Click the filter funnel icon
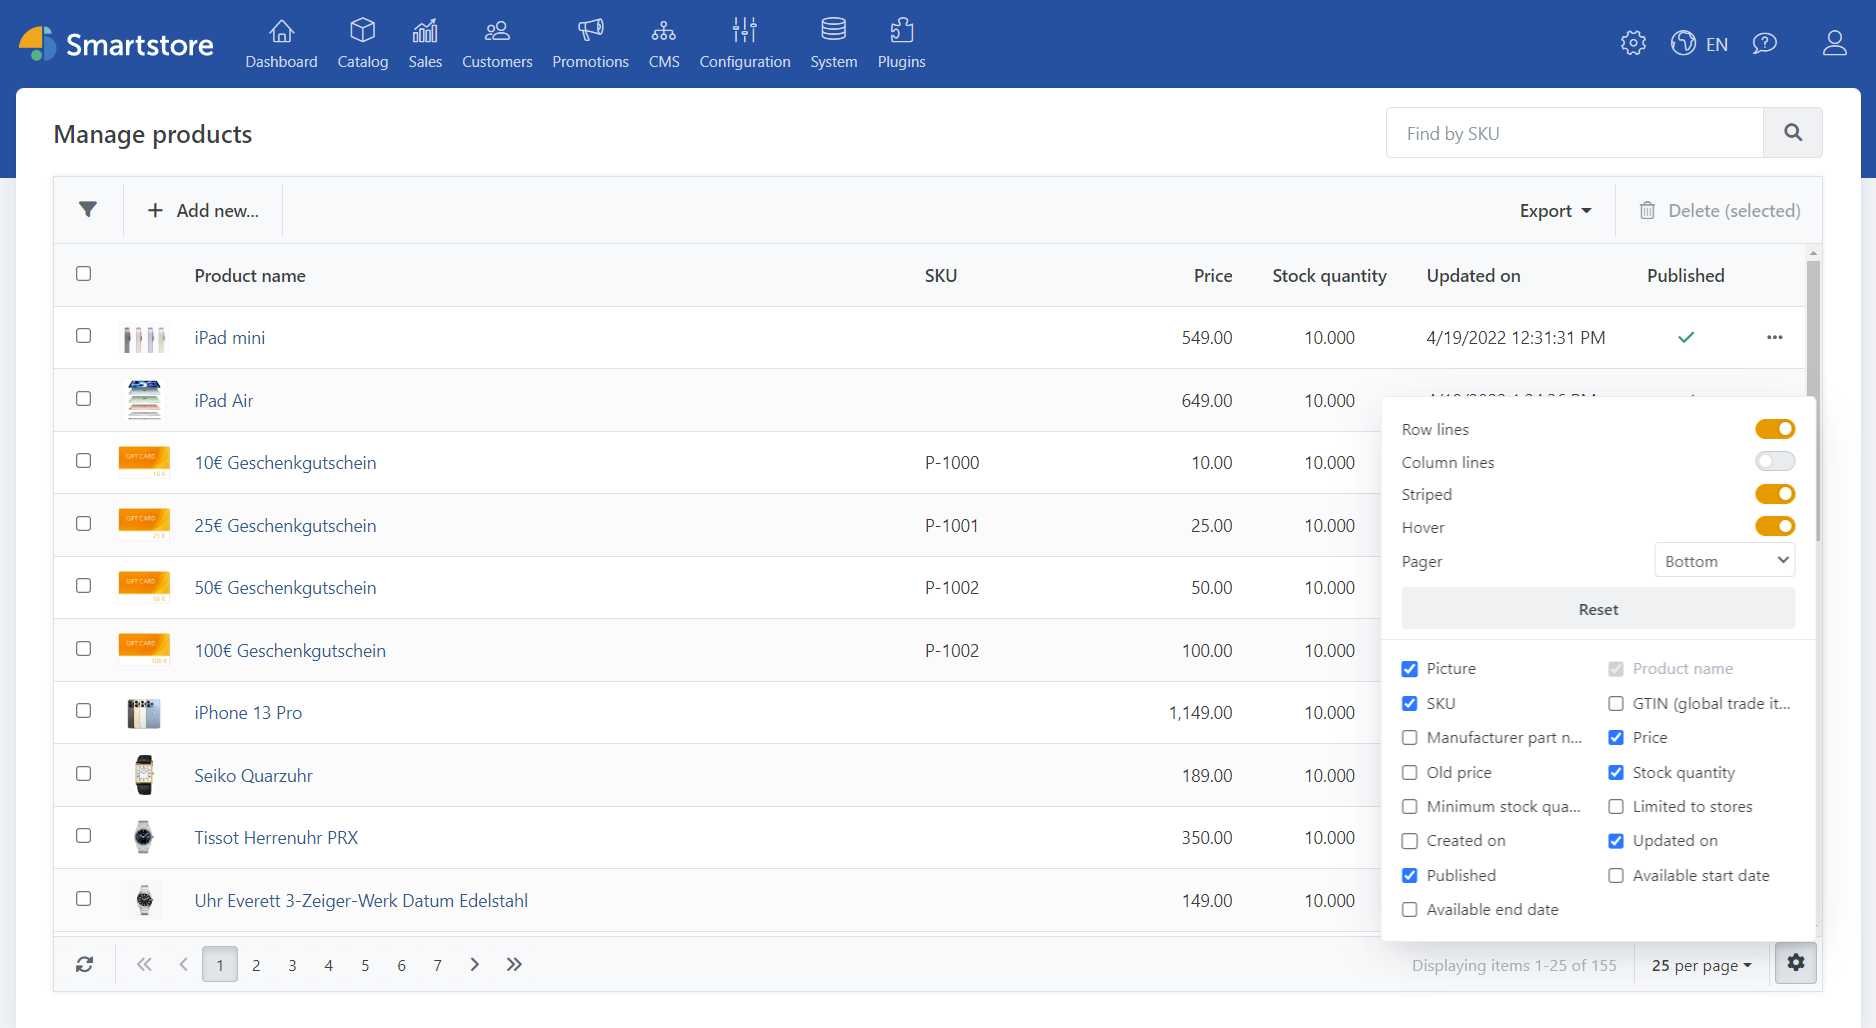The width and height of the screenshot is (1876, 1028). click(88, 210)
